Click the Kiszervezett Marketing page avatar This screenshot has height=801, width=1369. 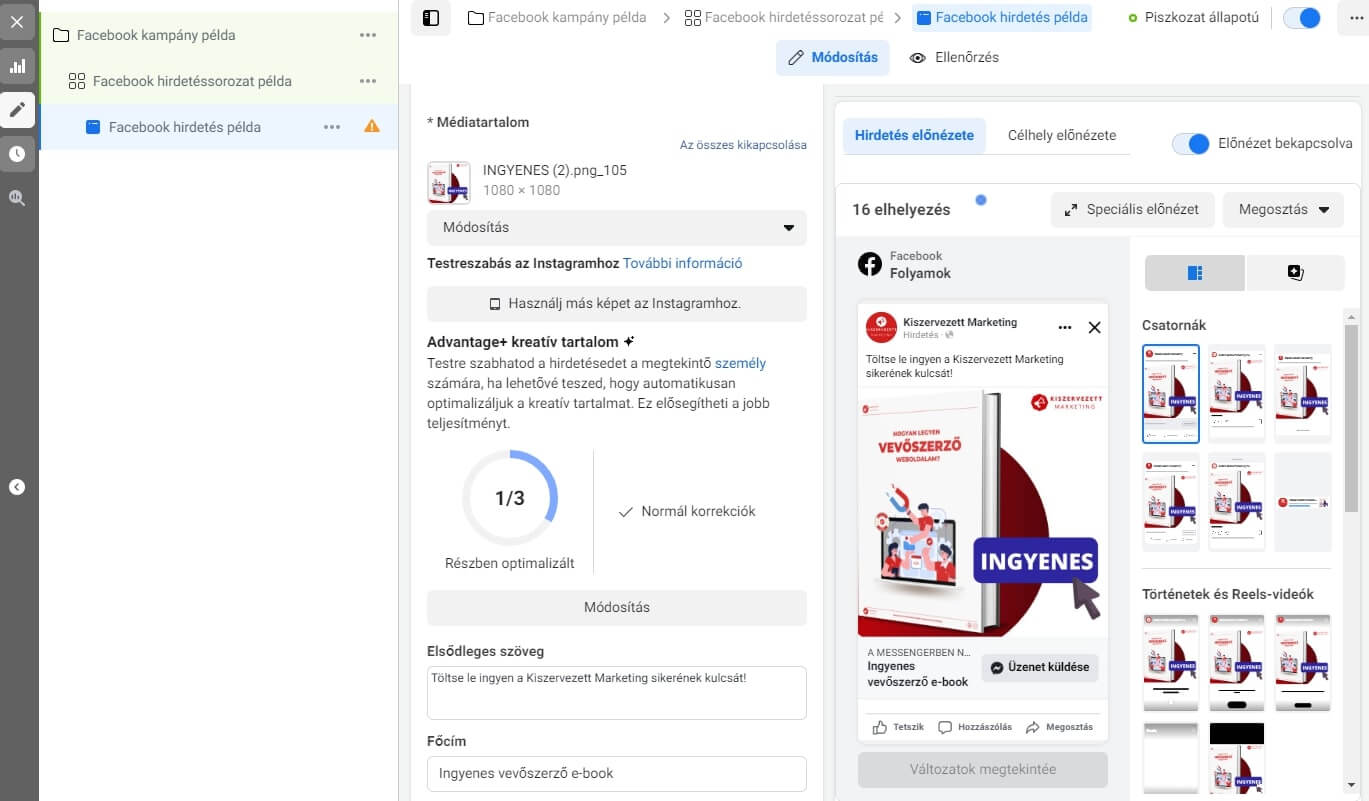pyautogui.click(x=881, y=328)
